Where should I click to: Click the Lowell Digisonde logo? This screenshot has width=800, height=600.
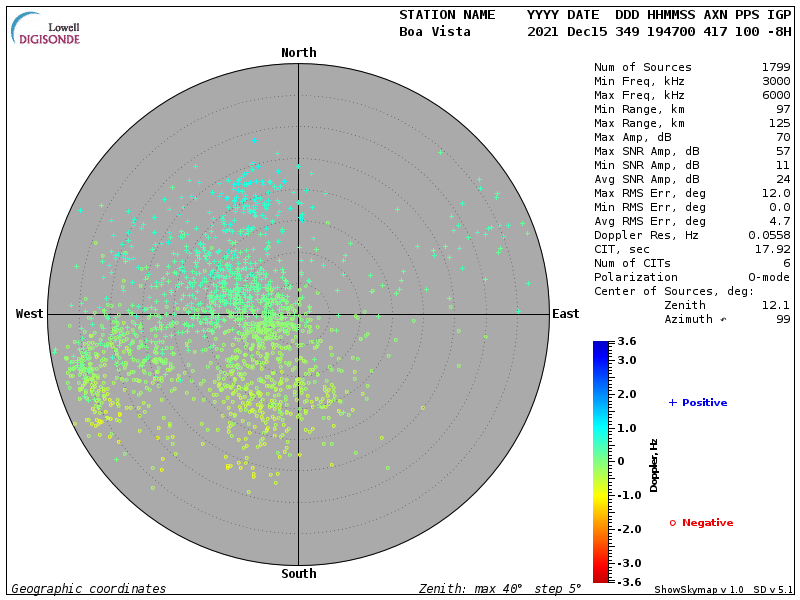(x=47, y=30)
